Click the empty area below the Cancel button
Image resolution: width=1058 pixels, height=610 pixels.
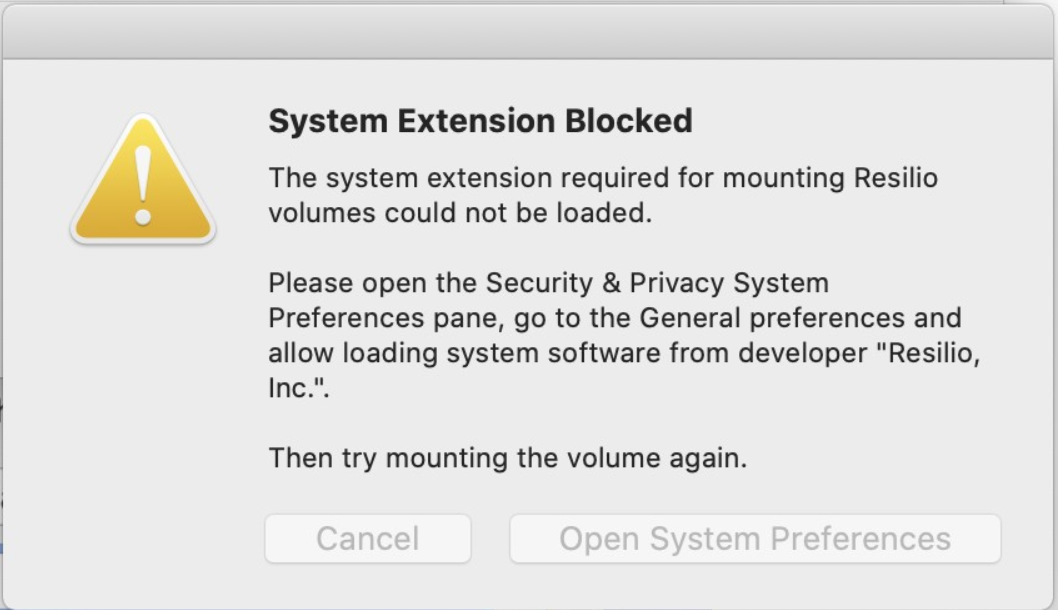[x=367, y=585]
